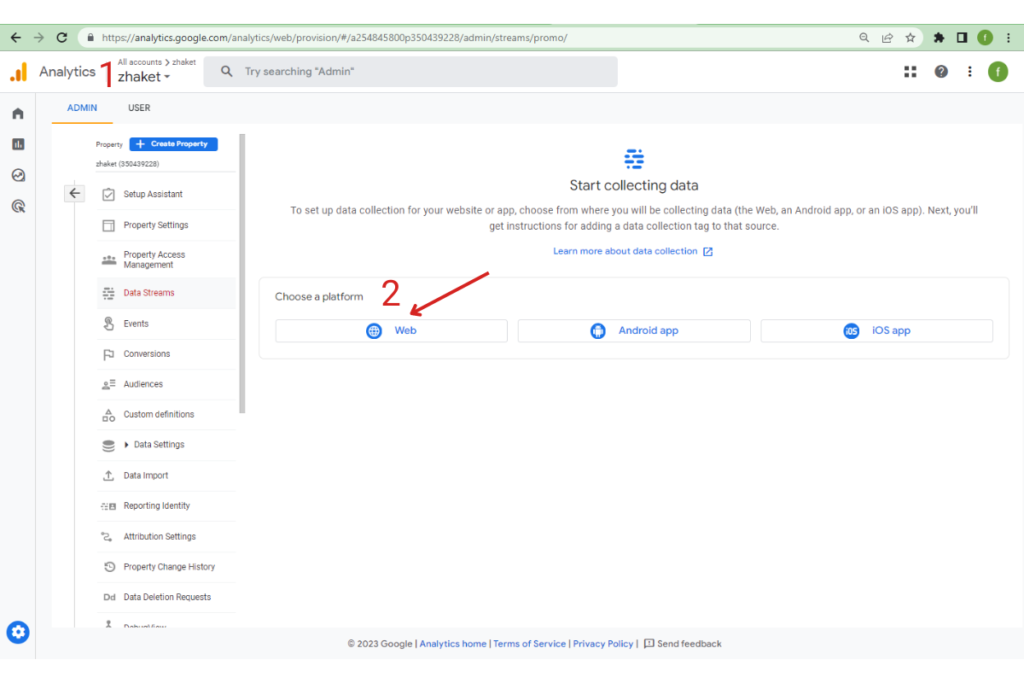Viewport: 1024px width, 683px height.
Task: Open Property Change History
Action: (x=166, y=567)
